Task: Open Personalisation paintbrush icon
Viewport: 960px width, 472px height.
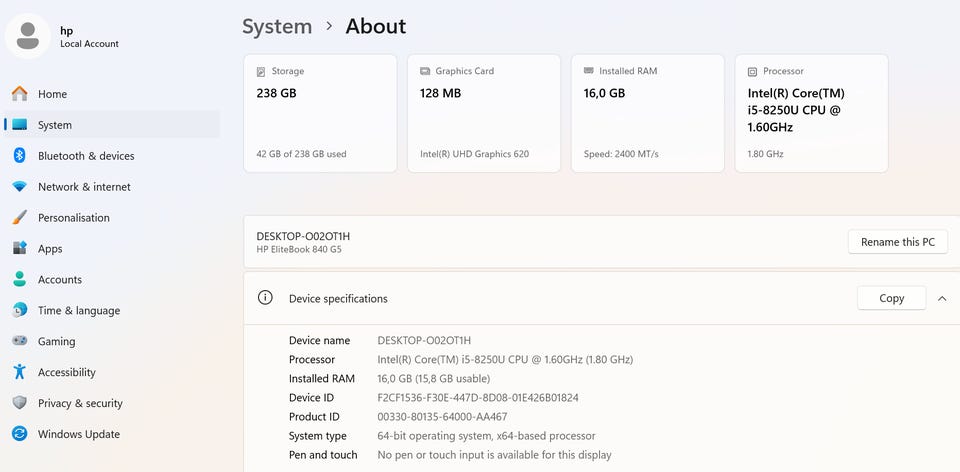Action: pyautogui.click(x=19, y=218)
